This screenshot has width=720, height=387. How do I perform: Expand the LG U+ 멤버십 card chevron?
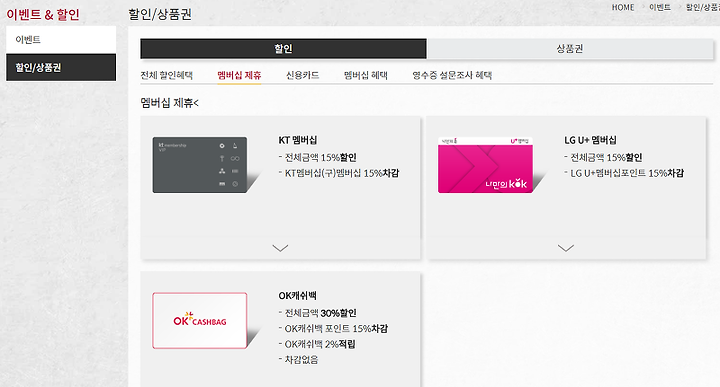[x=566, y=248]
